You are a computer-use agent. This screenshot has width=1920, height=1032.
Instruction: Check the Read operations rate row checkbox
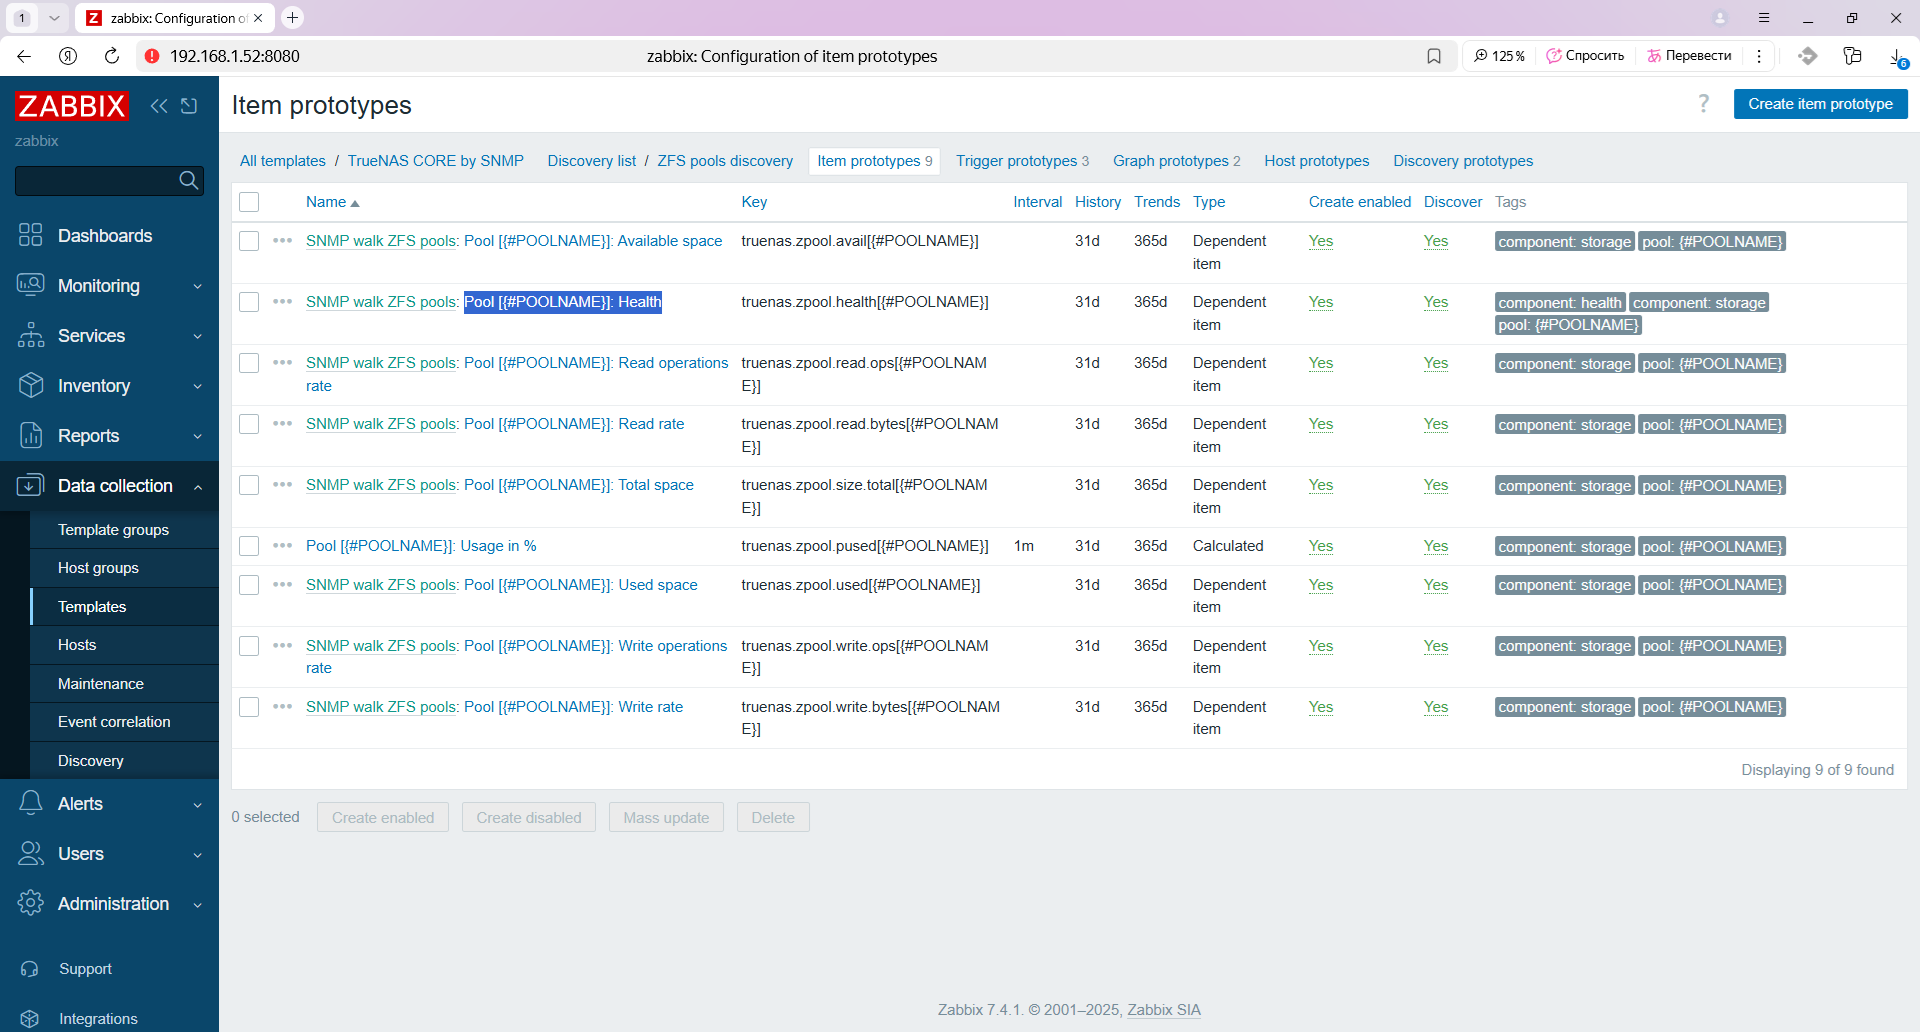pyautogui.click(x=249, y=363)
